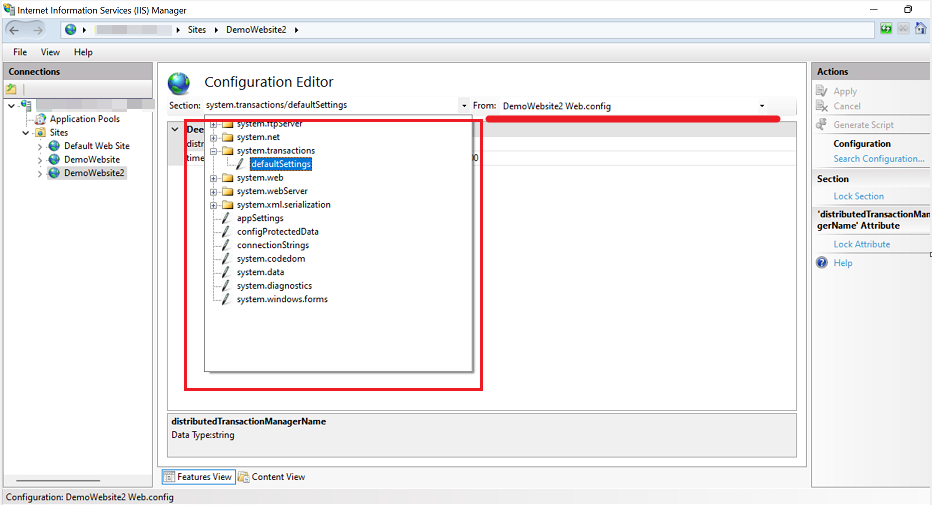The width and height of the screenshot is (932, 505).
Task: Expand DemoWebsite node arrow
Action: click(40, 160)
